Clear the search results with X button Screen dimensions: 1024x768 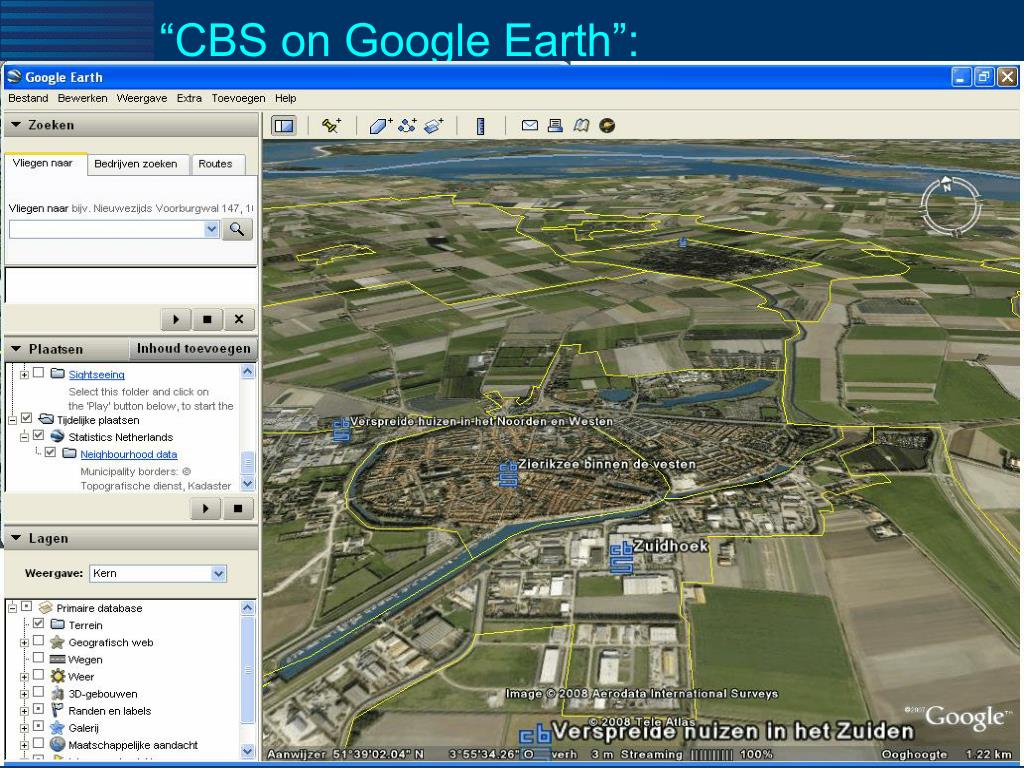pyautogui.click(x=239, y=319)
